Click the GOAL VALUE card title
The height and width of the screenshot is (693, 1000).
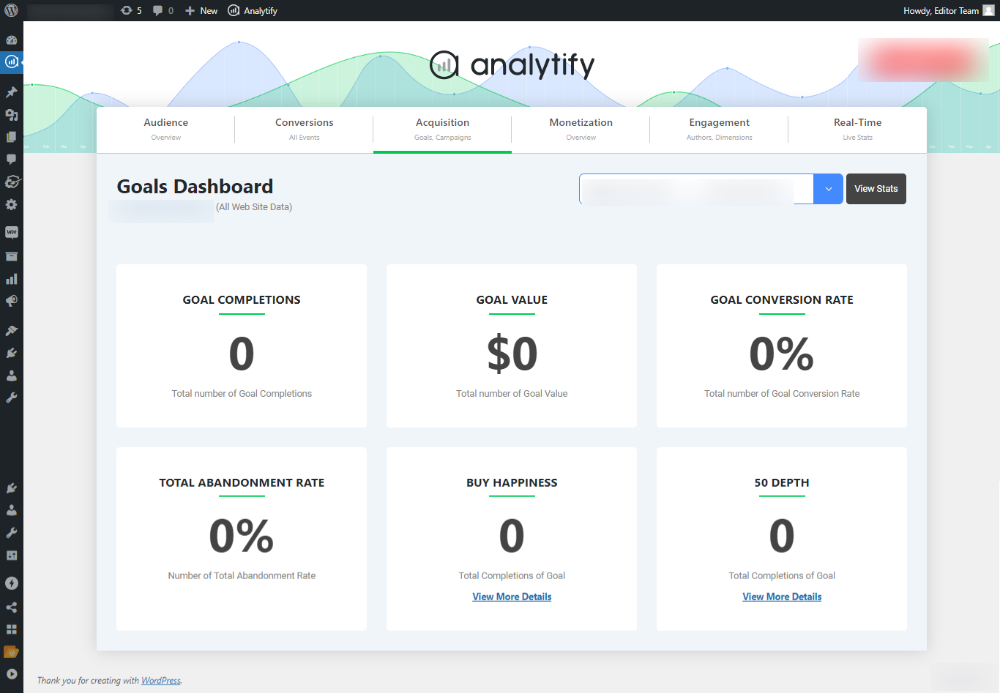[x=512, y=300]
